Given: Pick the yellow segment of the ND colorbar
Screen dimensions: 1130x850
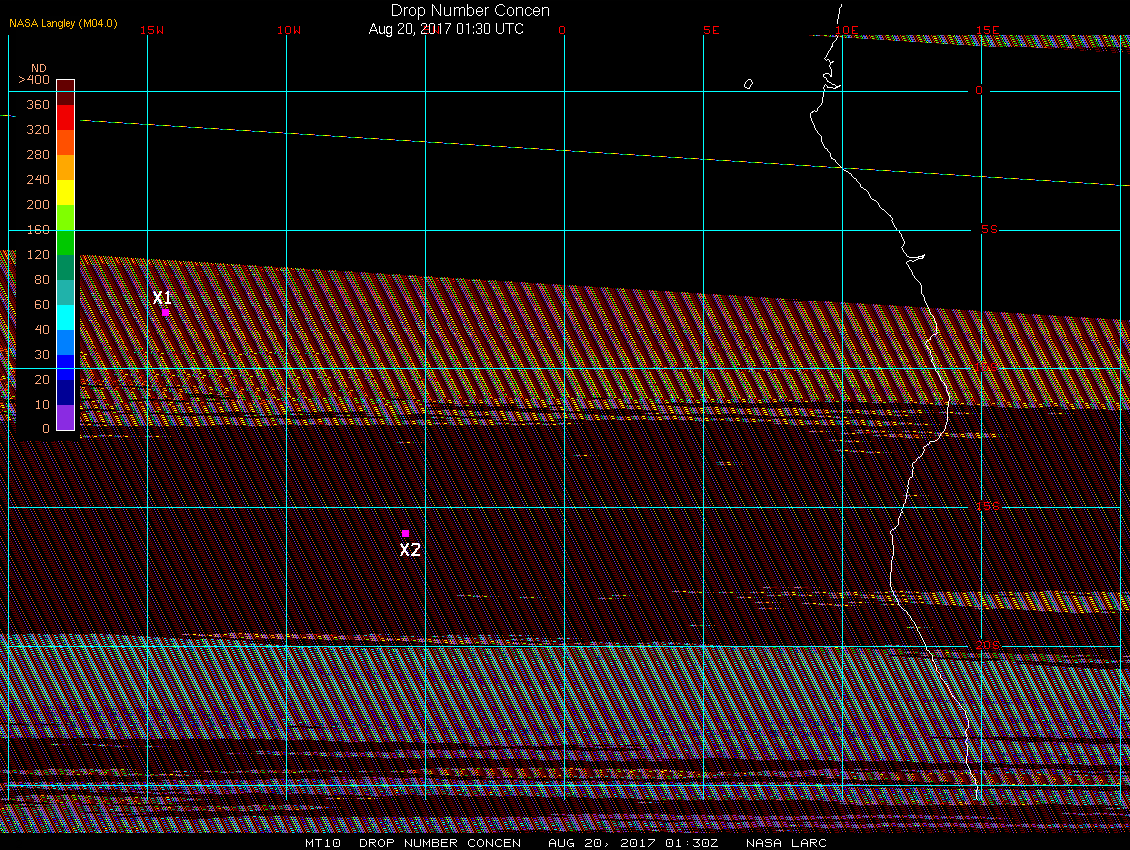Looking at the screenshot, I should point(66,192).
